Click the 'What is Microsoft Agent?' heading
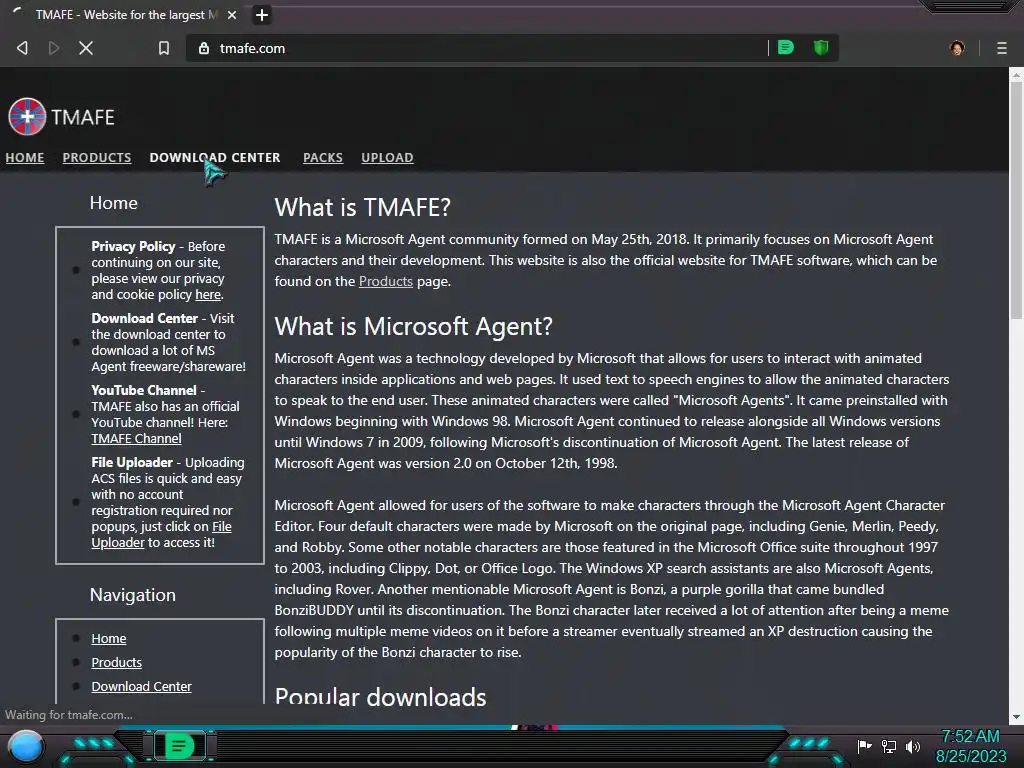1024x768 pixels. pyautogui.click(x=413, y=327)
